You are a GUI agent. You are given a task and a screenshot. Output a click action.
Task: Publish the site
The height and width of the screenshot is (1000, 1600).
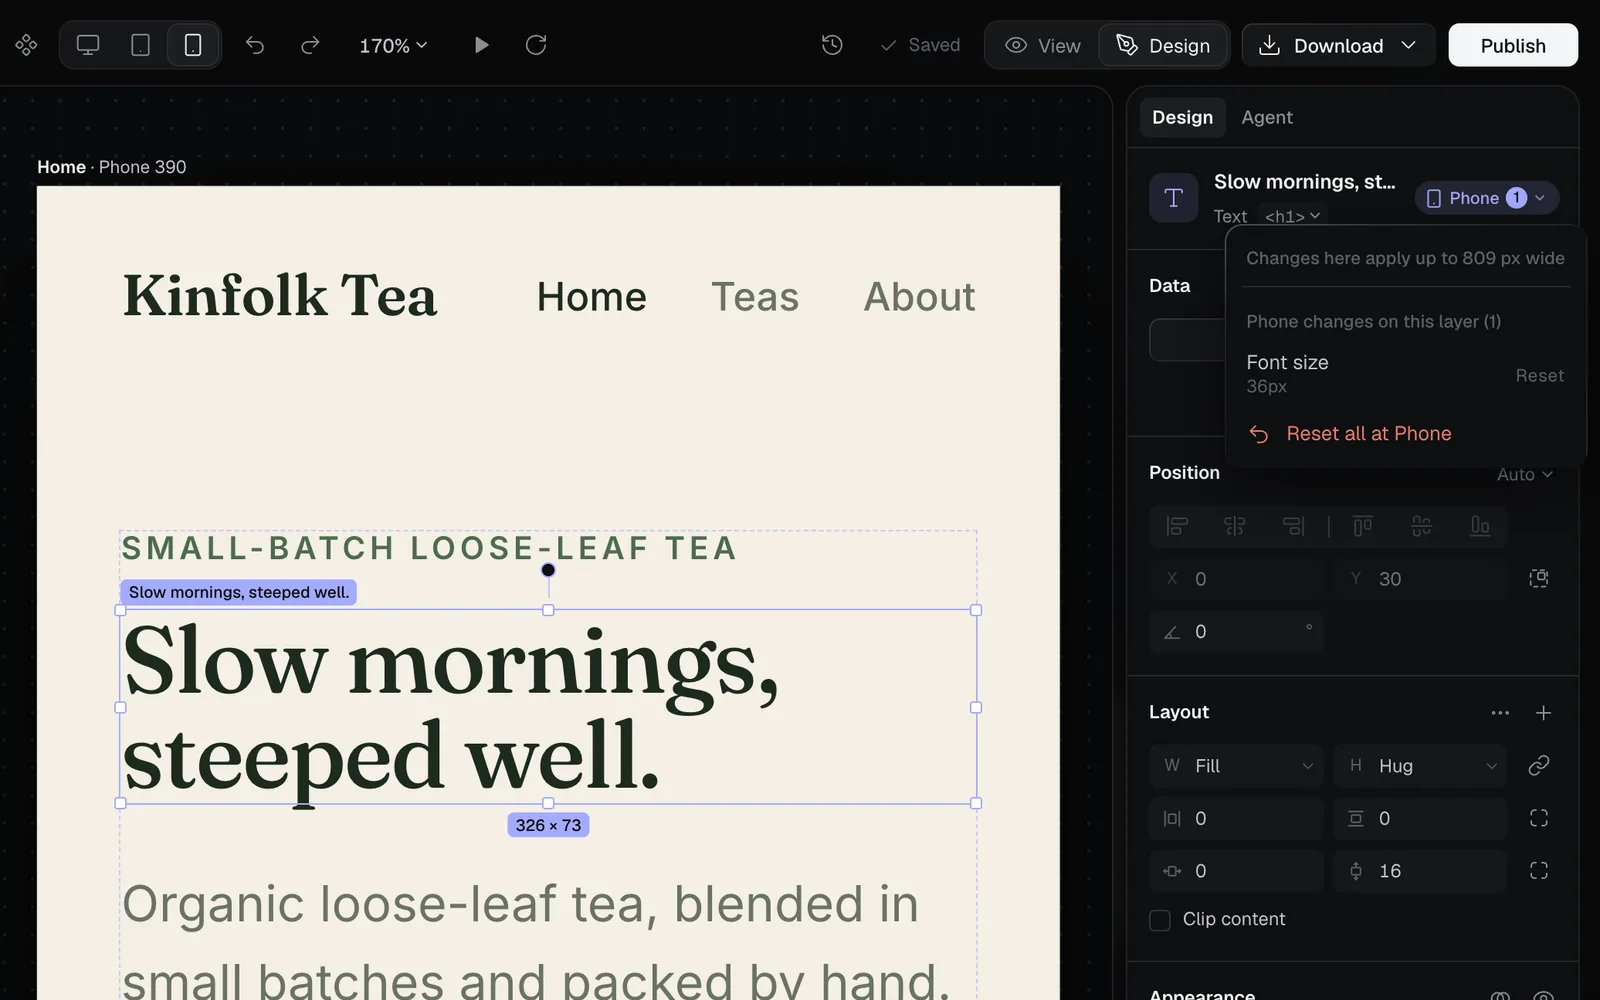pos(1513,45)
